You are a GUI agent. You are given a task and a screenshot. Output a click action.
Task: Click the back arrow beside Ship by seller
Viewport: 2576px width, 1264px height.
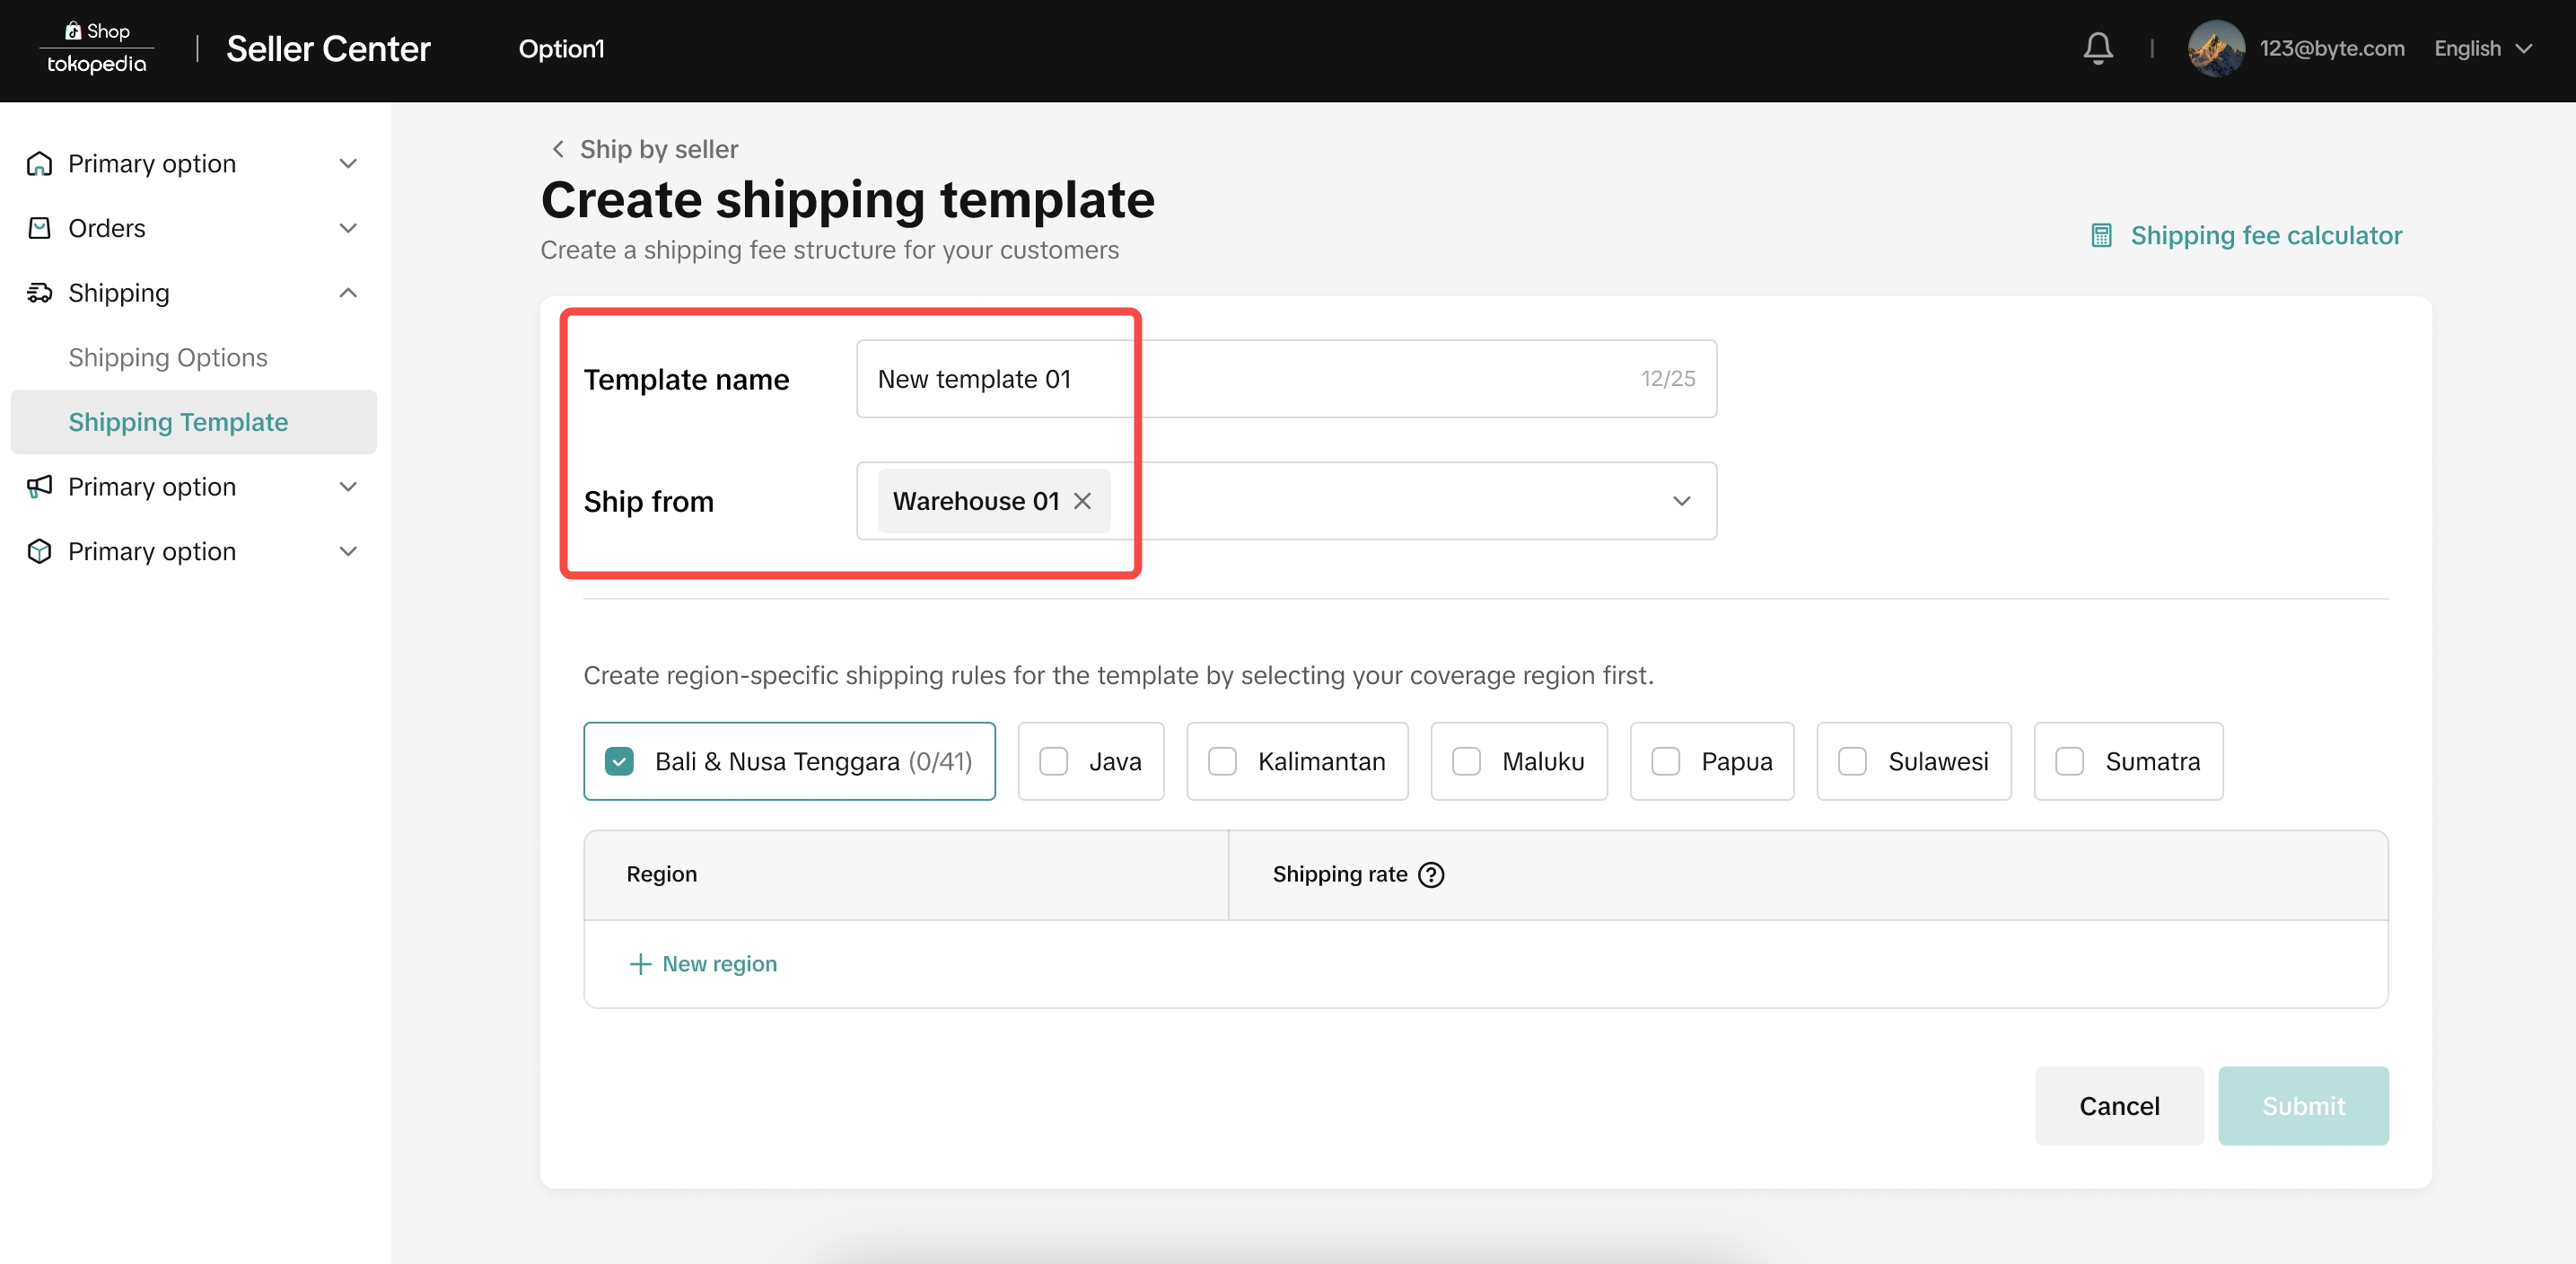pyautogui.click(x=558, y=149)
